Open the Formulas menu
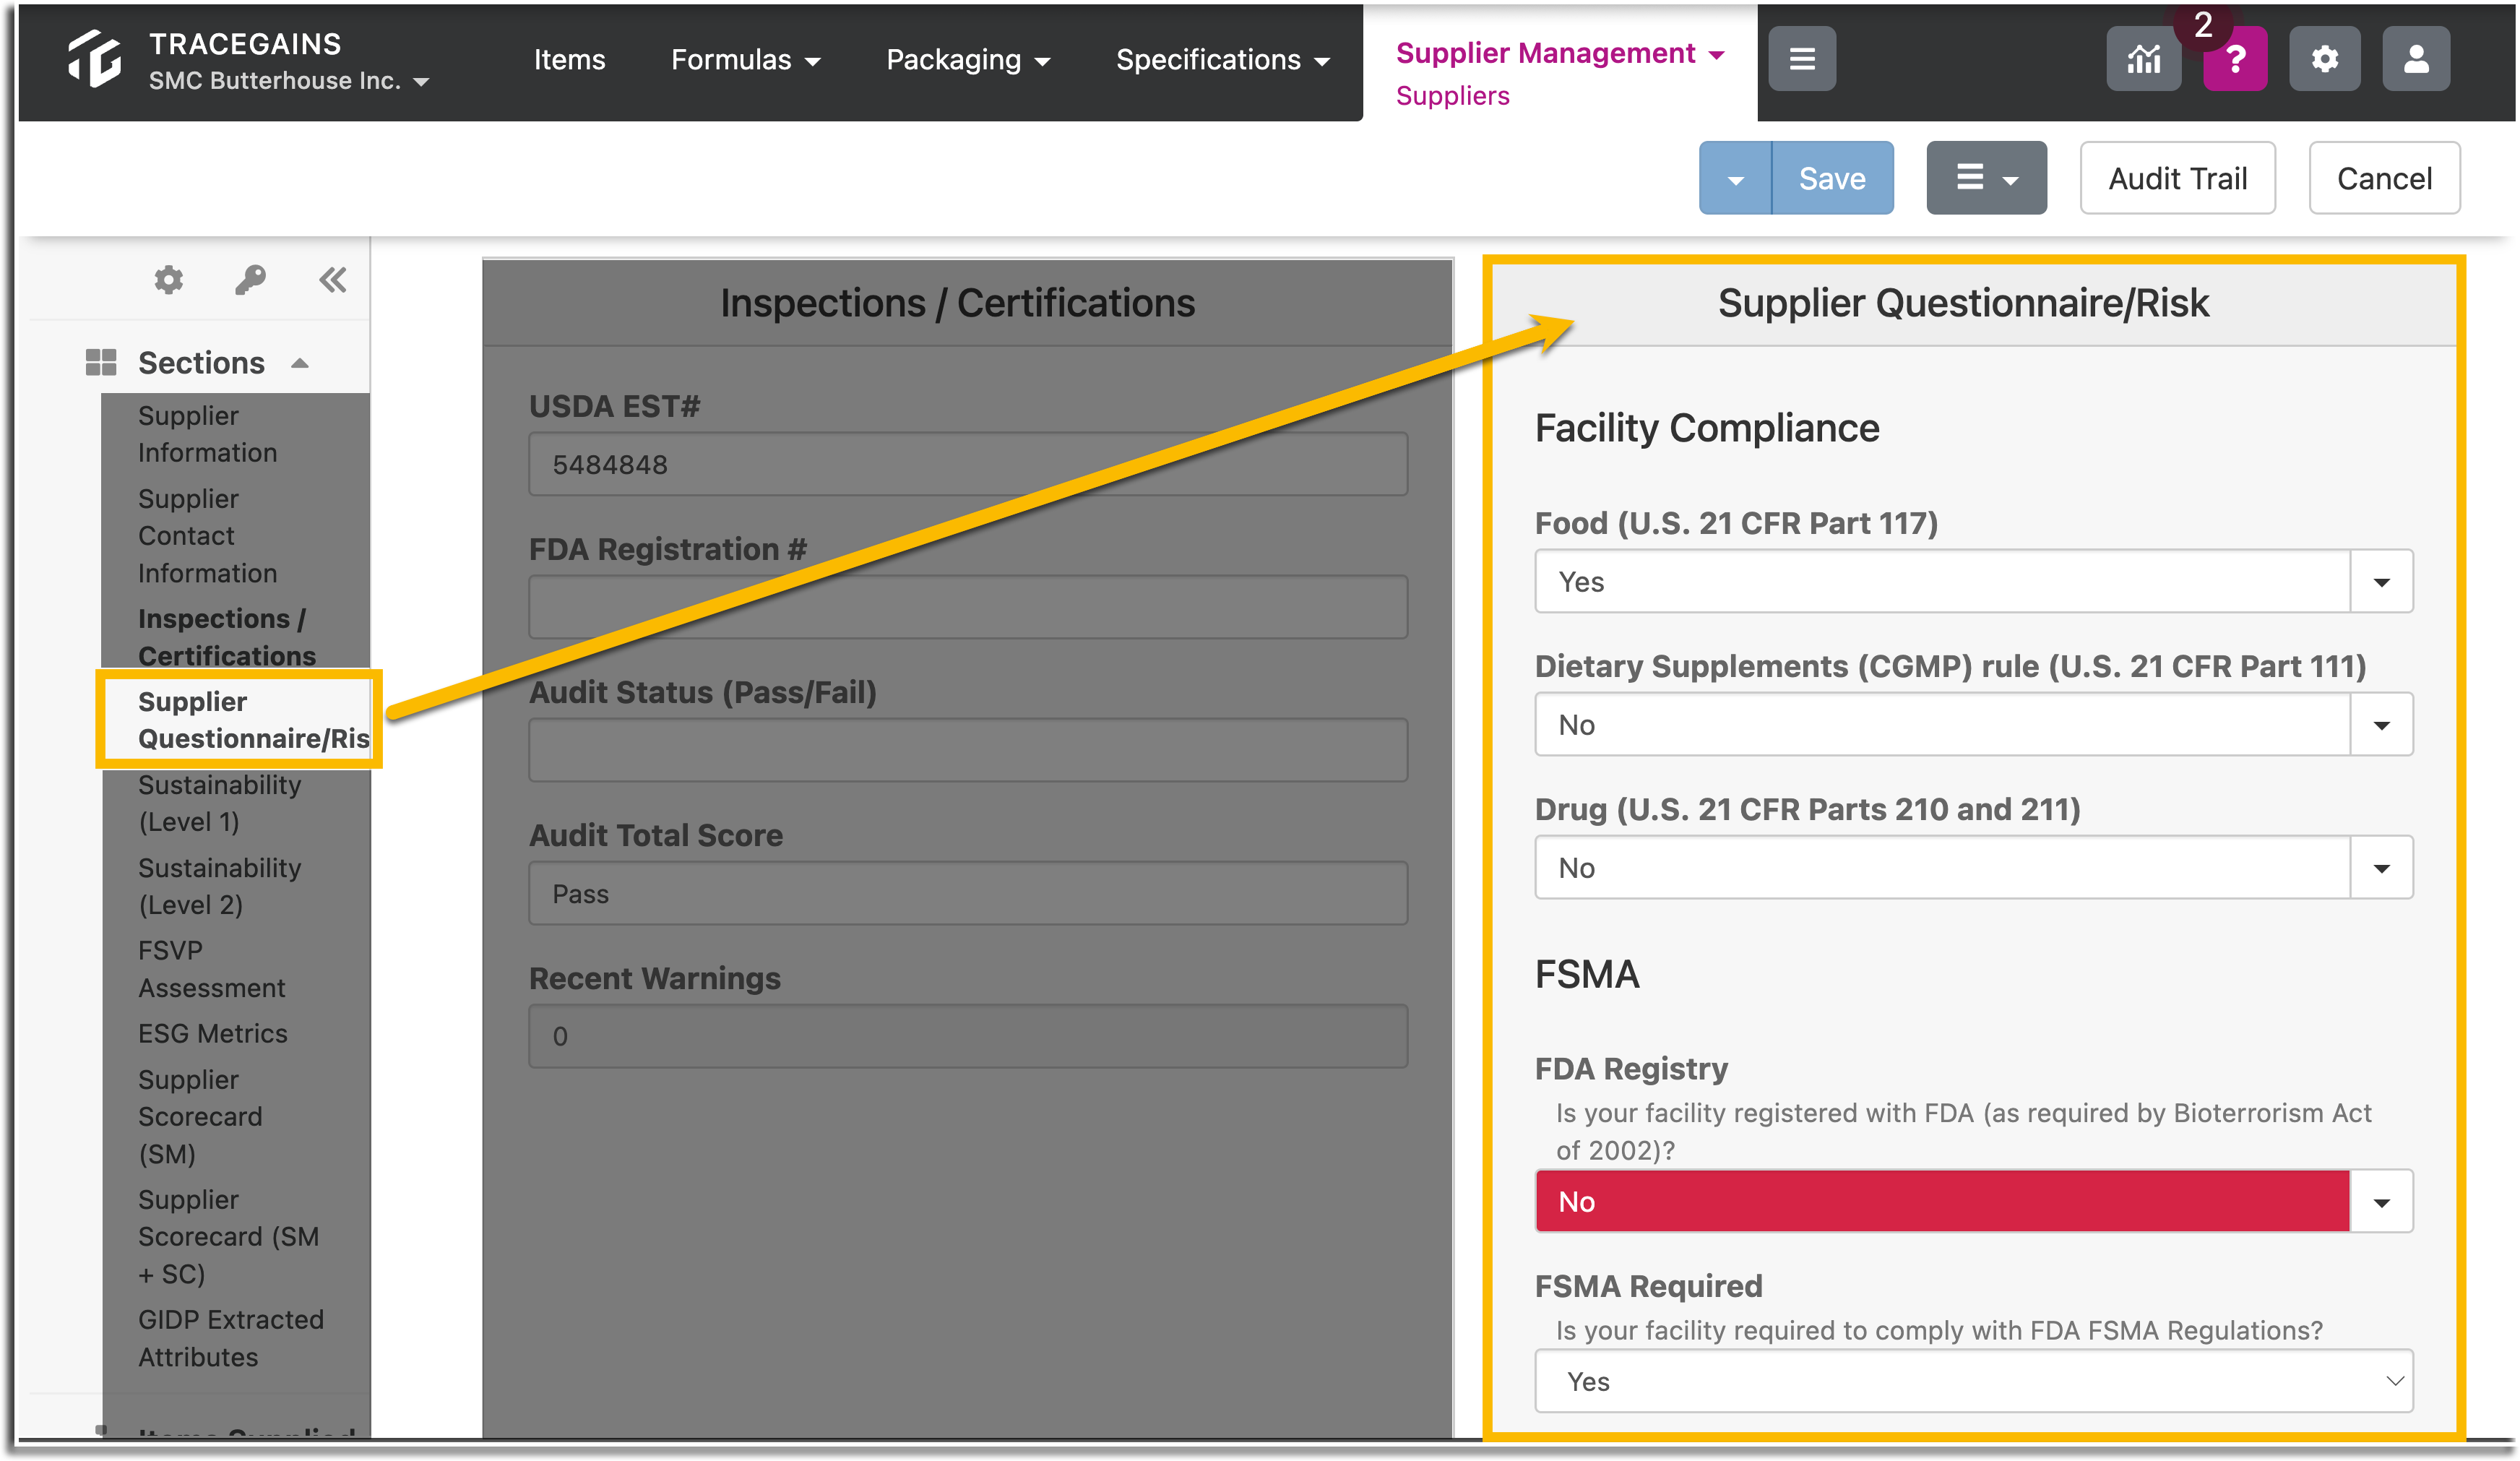 point(745,60)
